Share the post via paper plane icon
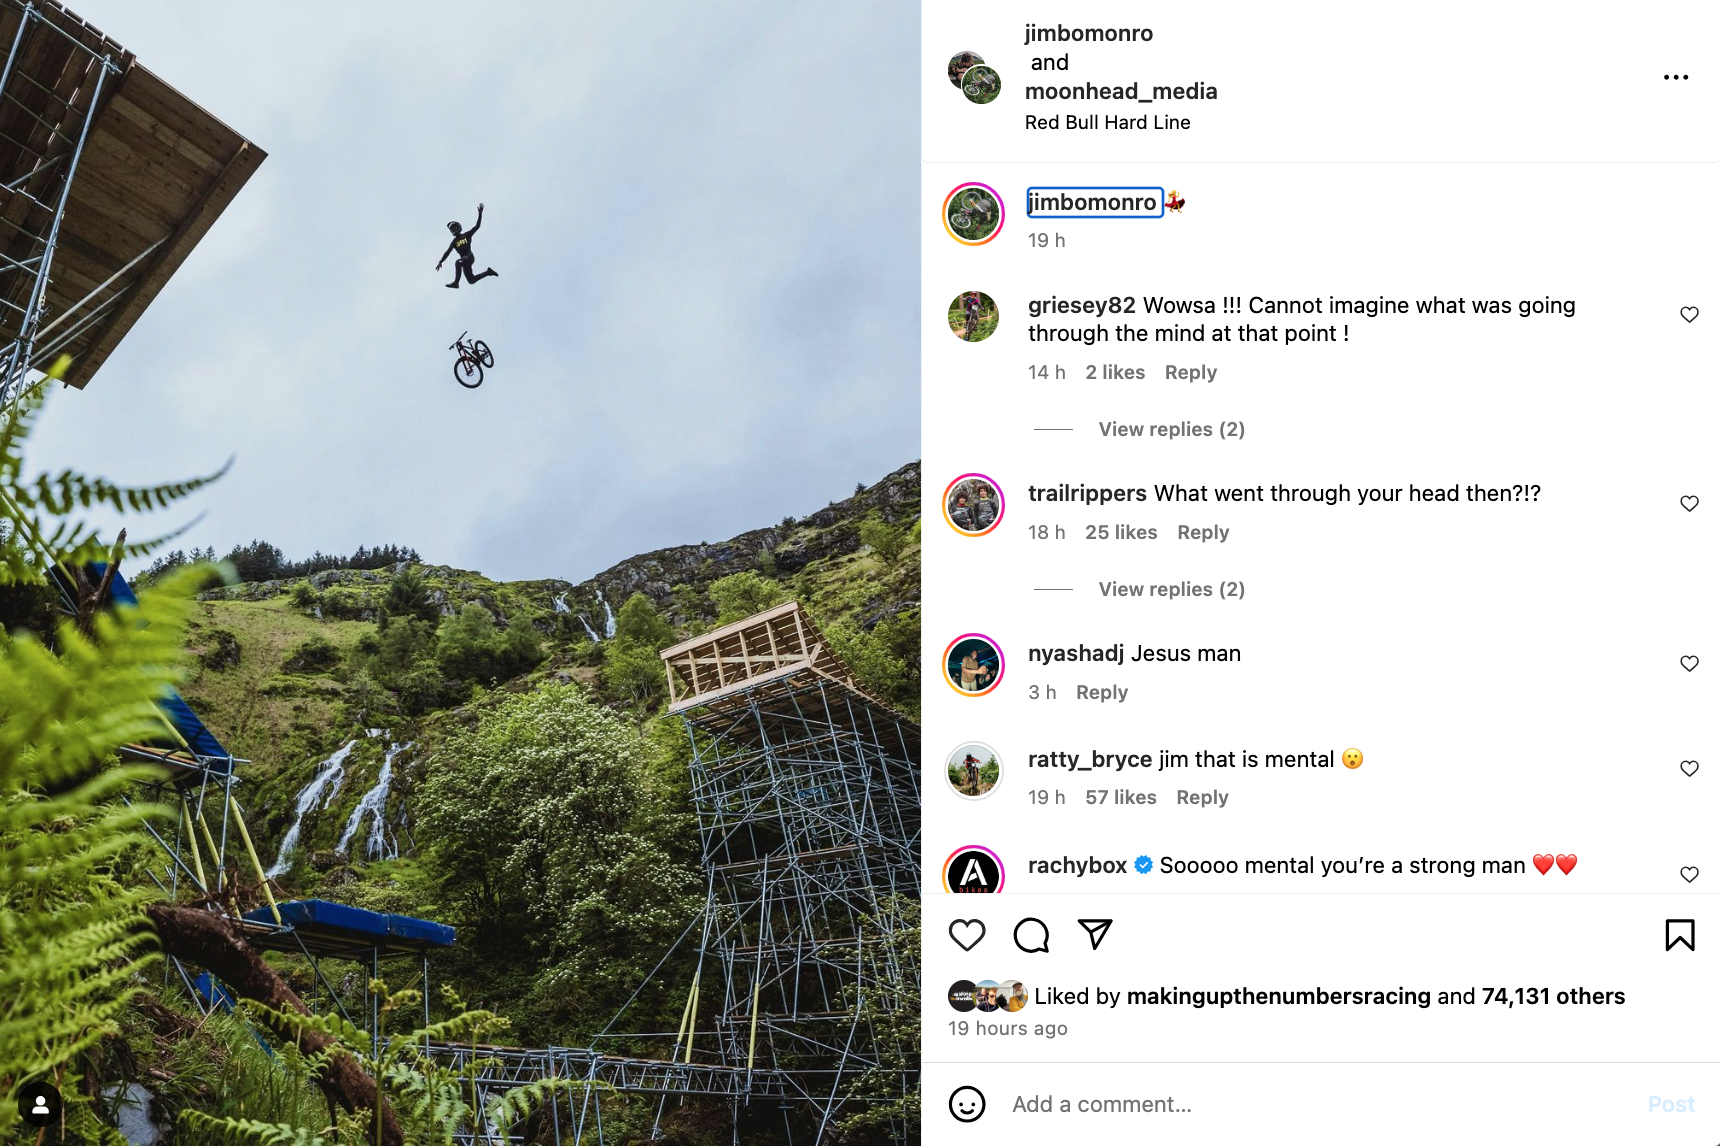 click(x=1095, y=935)
